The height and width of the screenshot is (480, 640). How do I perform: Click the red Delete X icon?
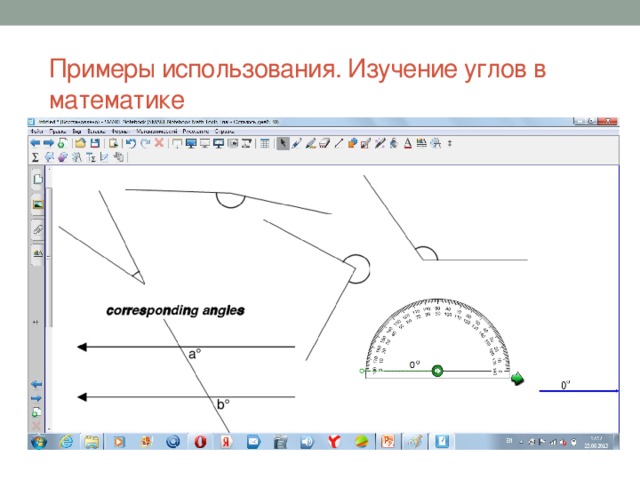(x=160, y=144)
